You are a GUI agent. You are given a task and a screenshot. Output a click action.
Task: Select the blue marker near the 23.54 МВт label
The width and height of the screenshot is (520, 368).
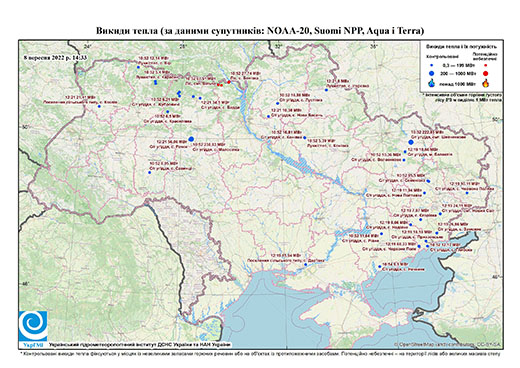(x=306, y=264)
